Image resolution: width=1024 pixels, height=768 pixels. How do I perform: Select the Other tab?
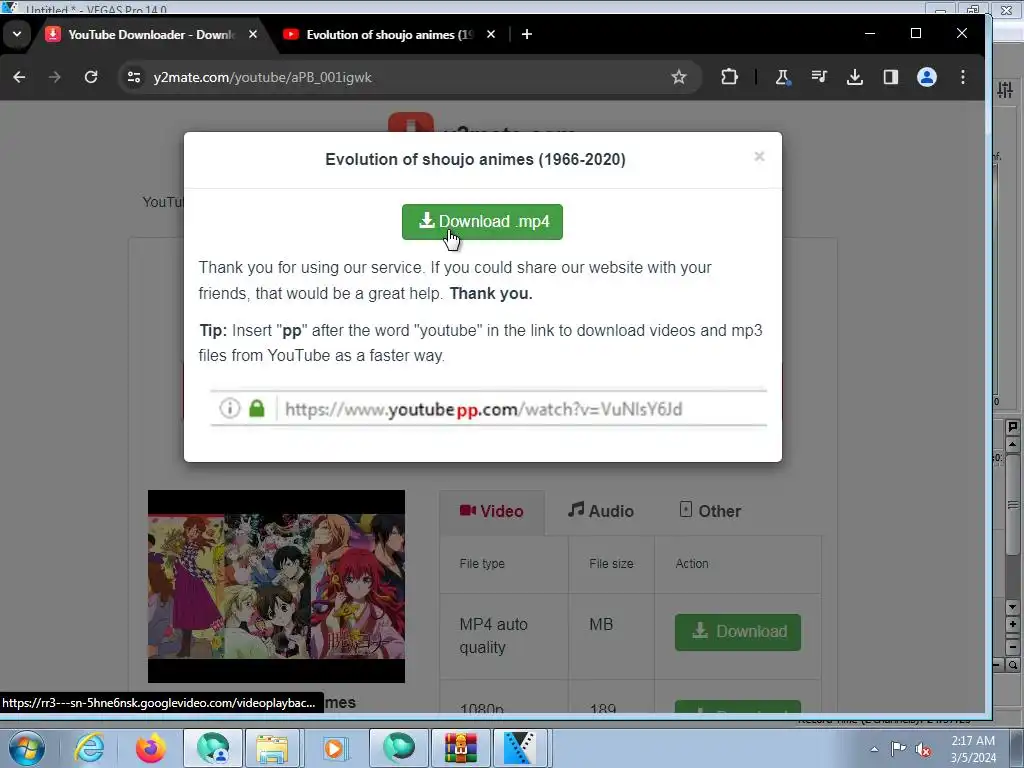coord(710,511)
